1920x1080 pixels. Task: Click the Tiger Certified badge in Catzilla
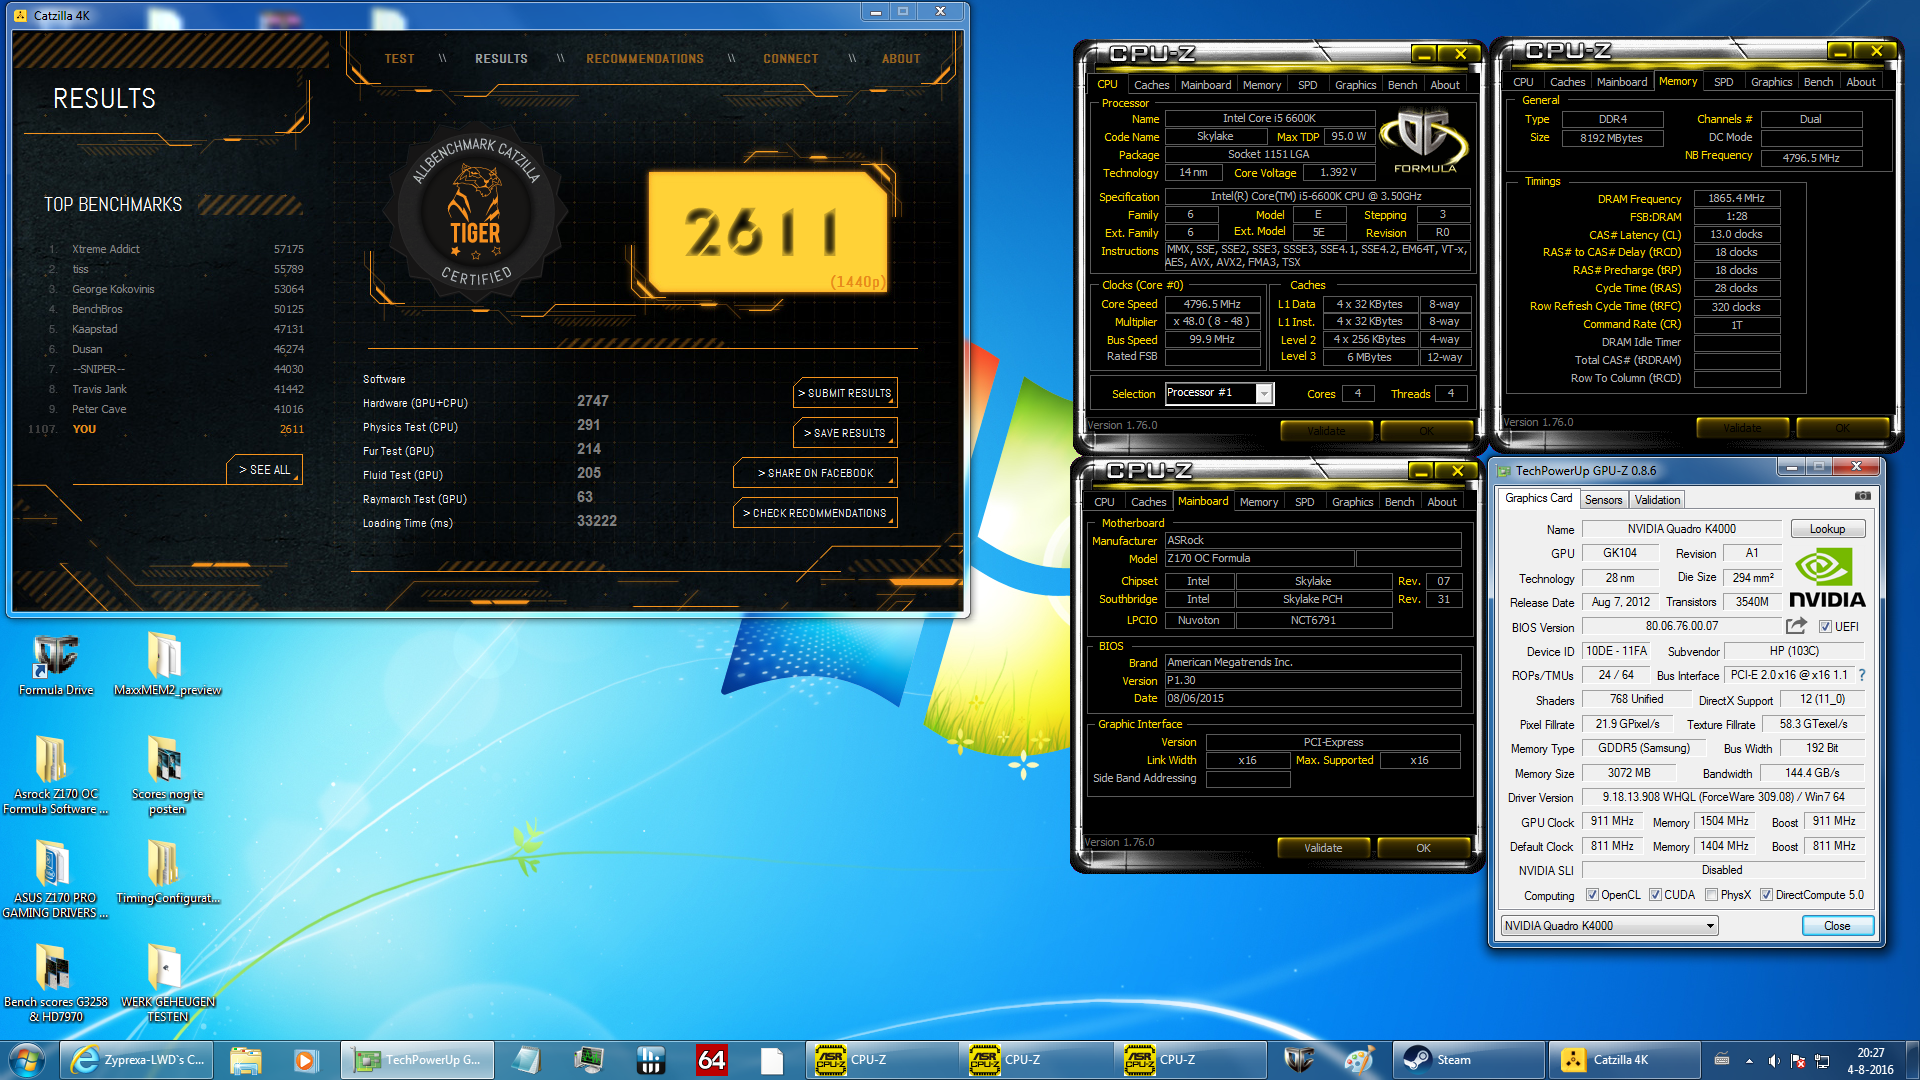point(476,212)
